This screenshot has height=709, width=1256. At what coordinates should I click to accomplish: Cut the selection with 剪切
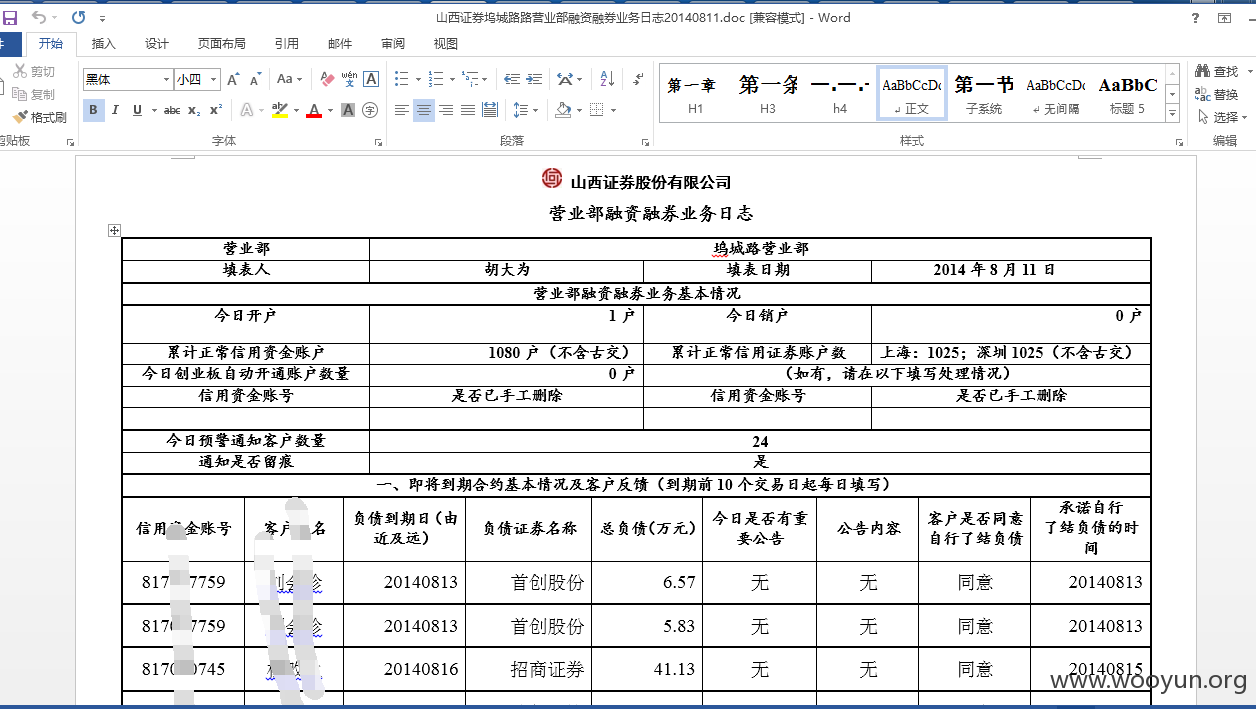(35, 72)
